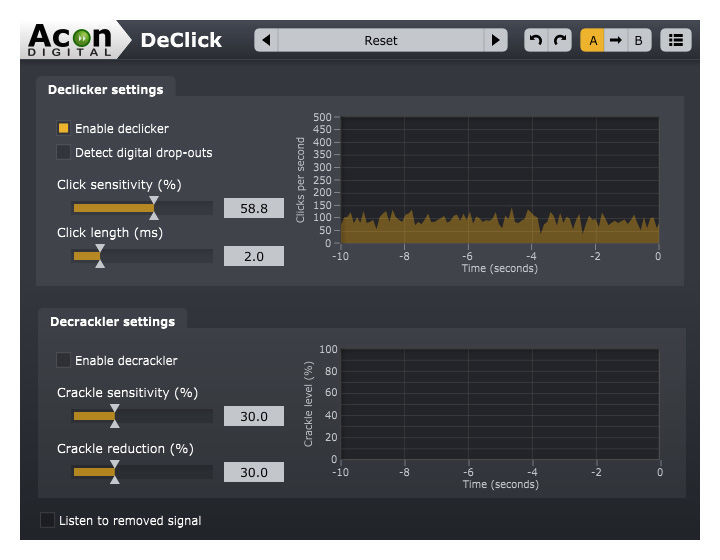Disable the Enable declicker checkbox

tap(63, 128)
